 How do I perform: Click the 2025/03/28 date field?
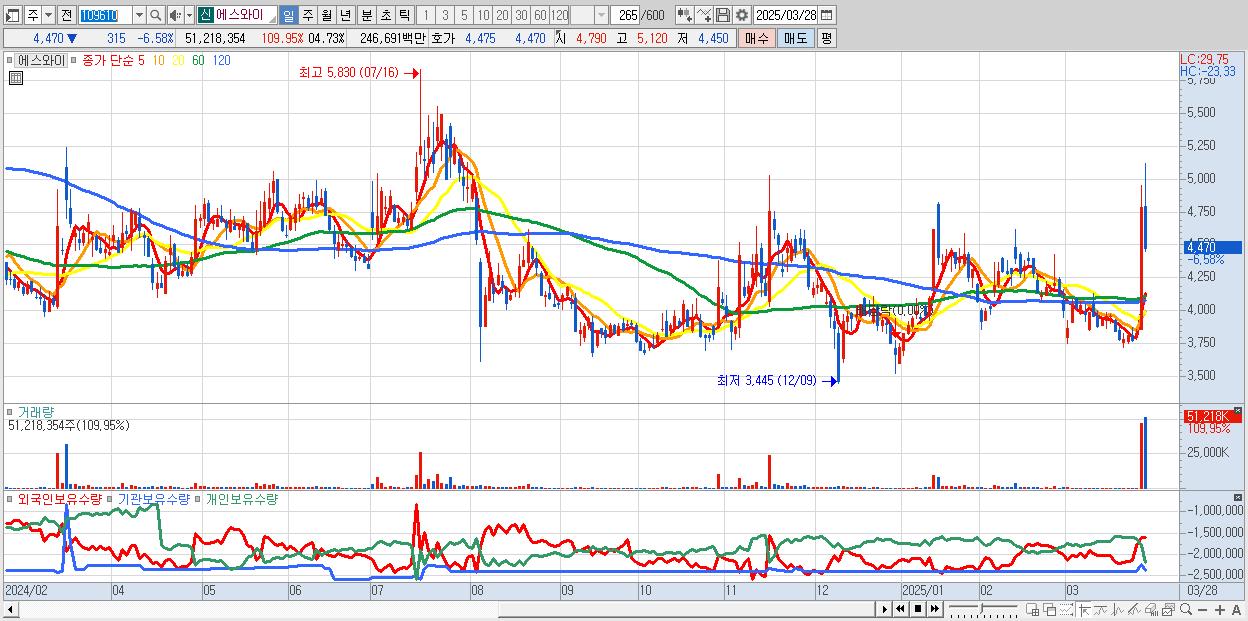pos(785,15)
